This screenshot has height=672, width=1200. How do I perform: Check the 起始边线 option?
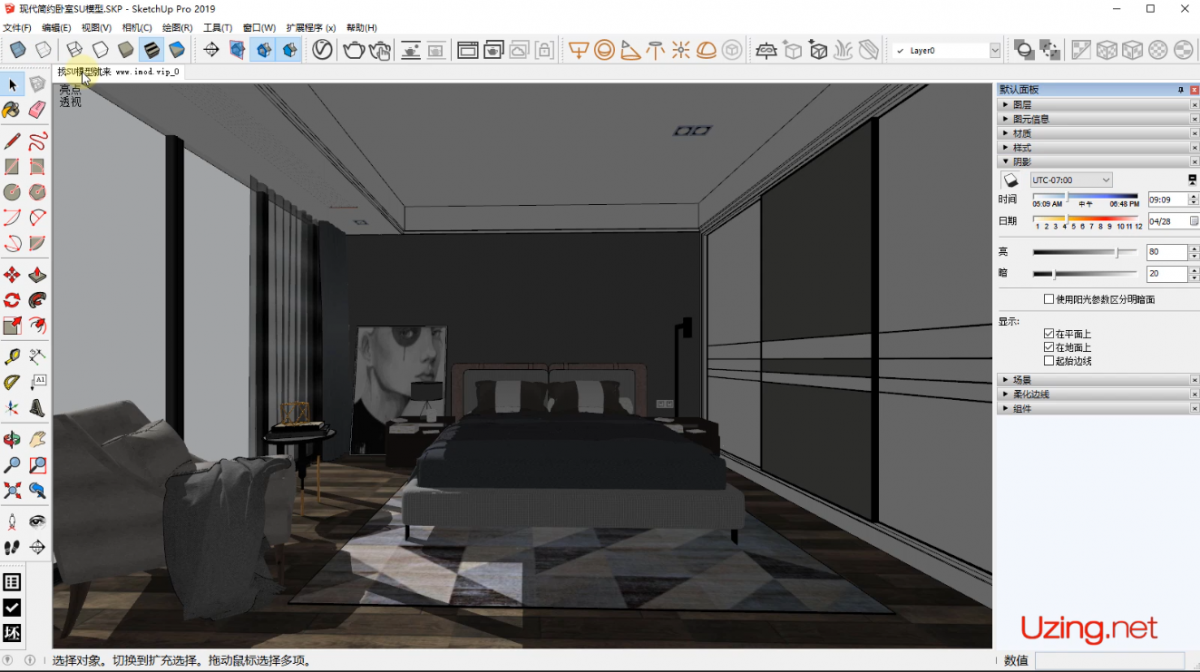click(x=1048, y=361)
